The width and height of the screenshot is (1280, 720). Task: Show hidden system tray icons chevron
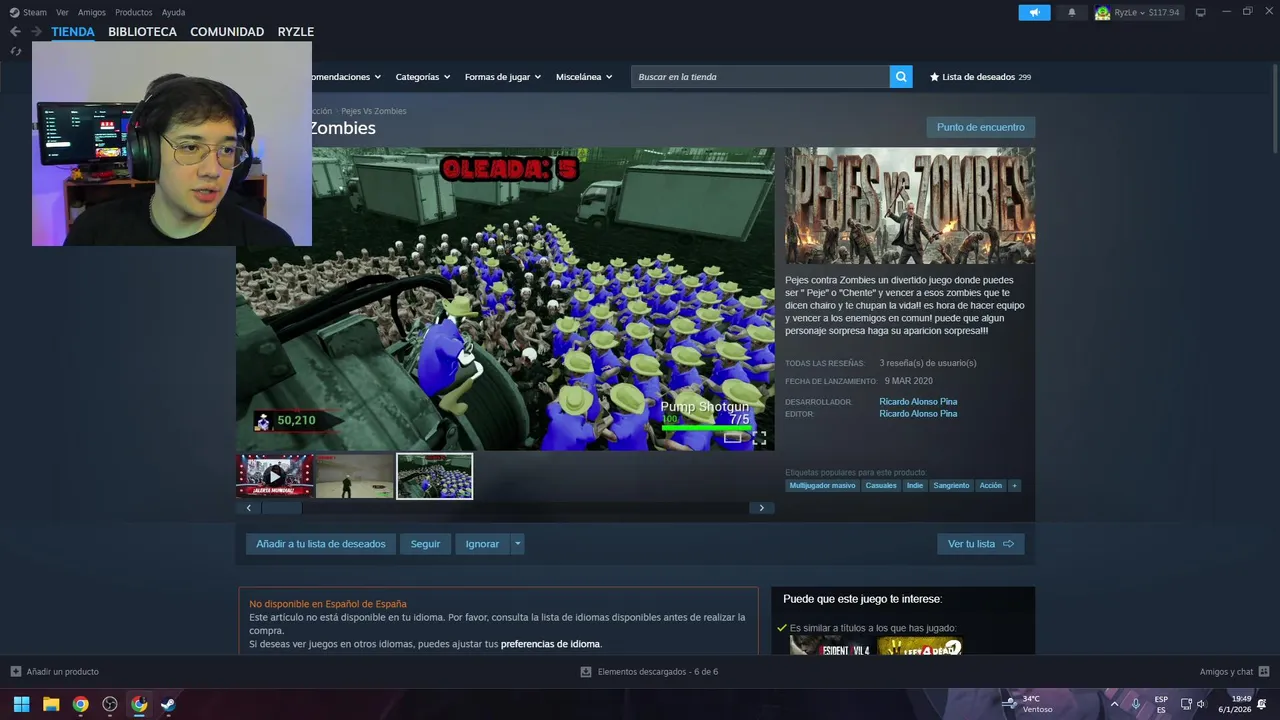point(1114,704)
